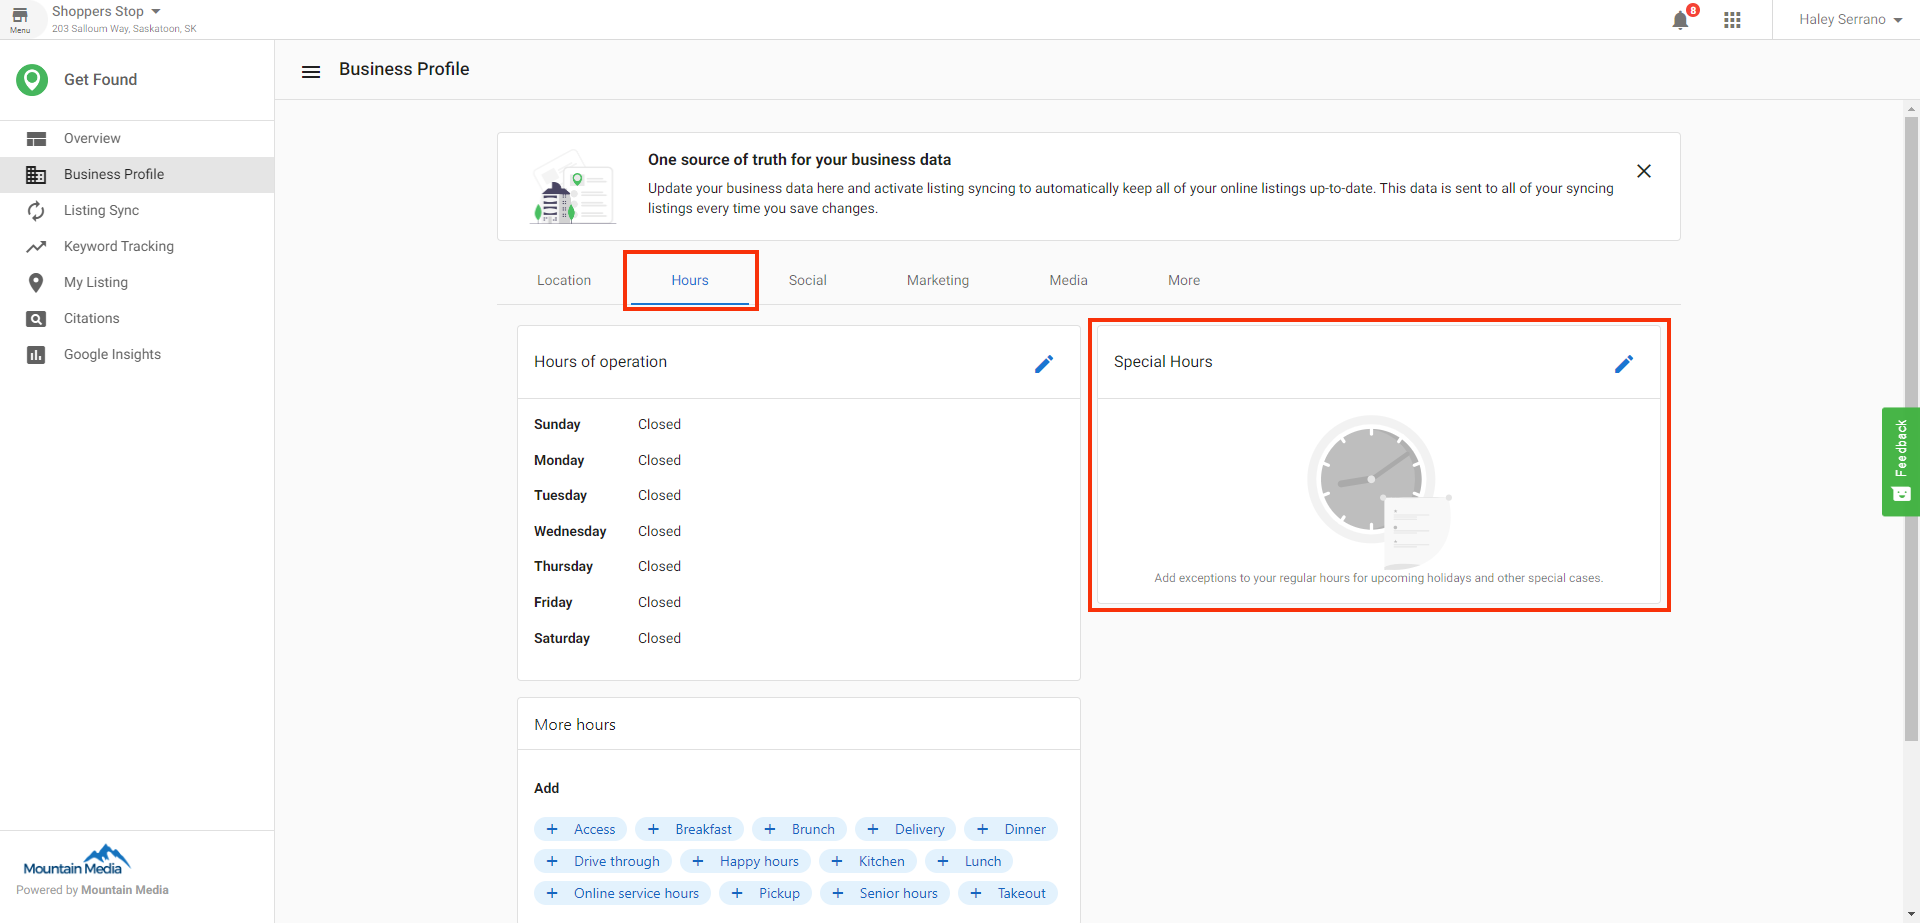The width and height of the screenshot is (1920, 923).
Task: Open the Haley Serrano account menu
Action: tap(1849, 20)
